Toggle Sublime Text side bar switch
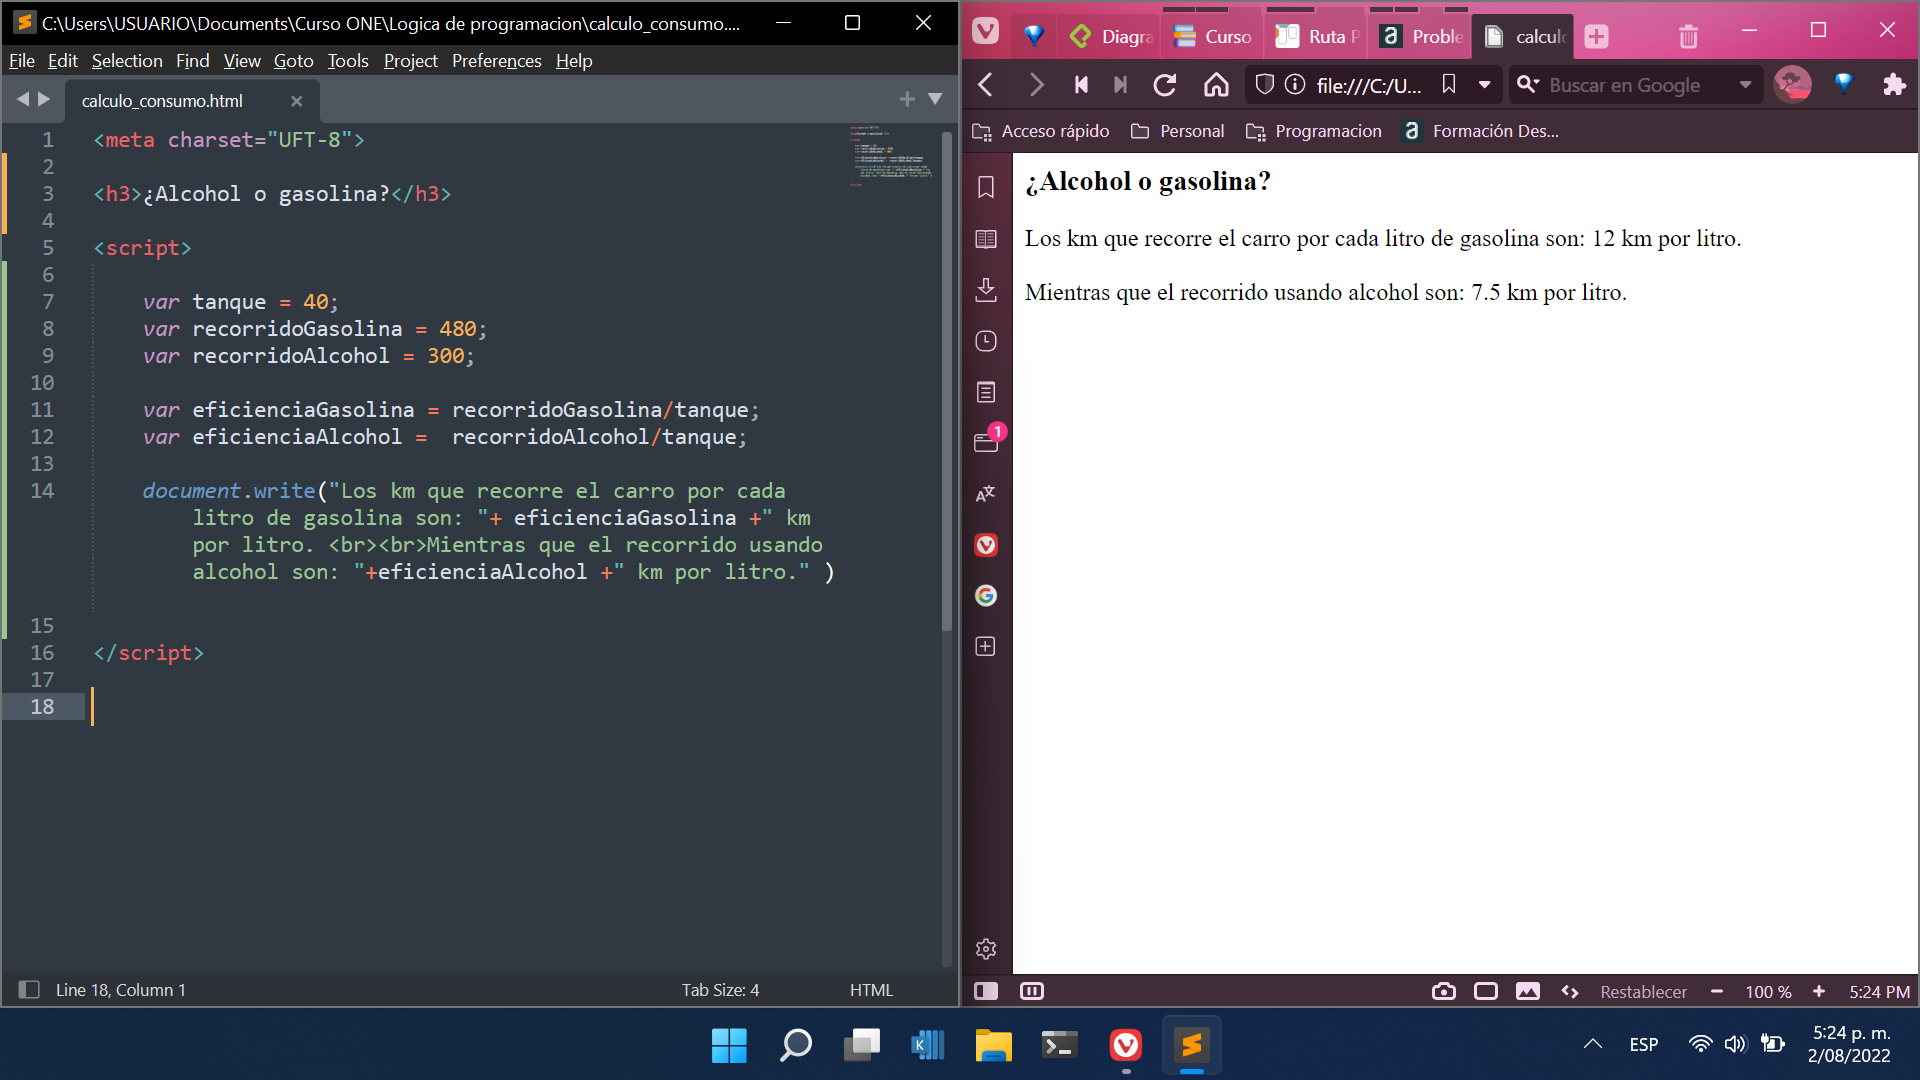The height and width of the screenshot is (1080, 1920). [x=29, y=990]
